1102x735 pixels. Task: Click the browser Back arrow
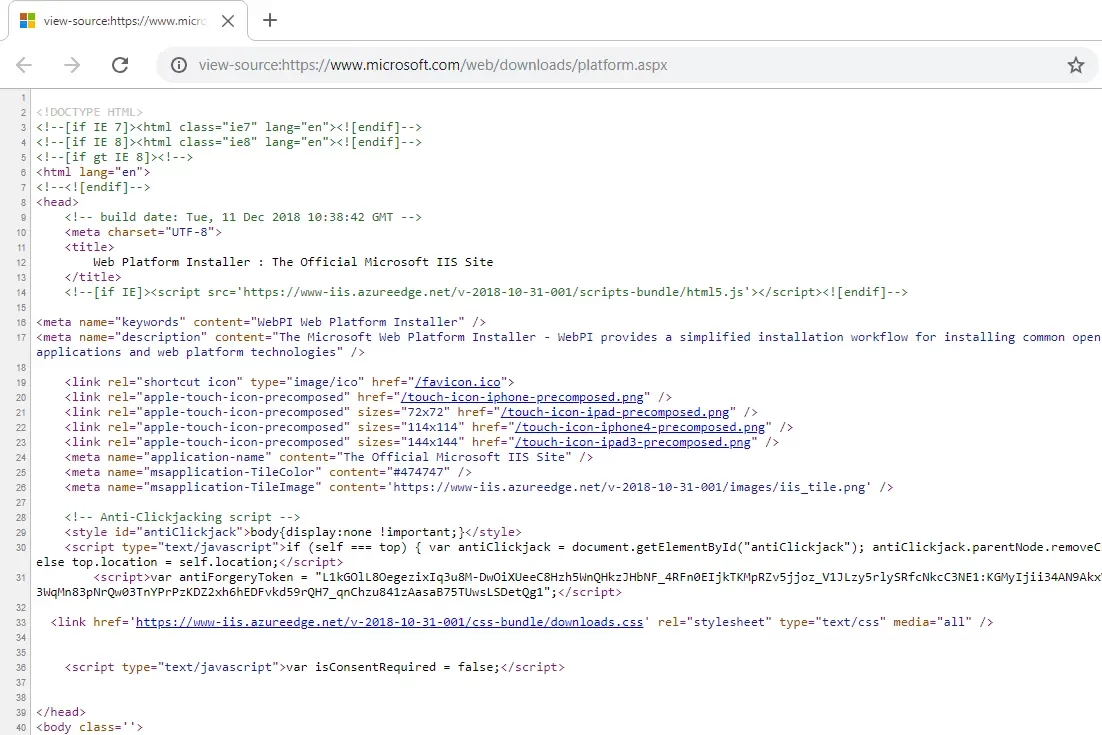tap(24, 65)
